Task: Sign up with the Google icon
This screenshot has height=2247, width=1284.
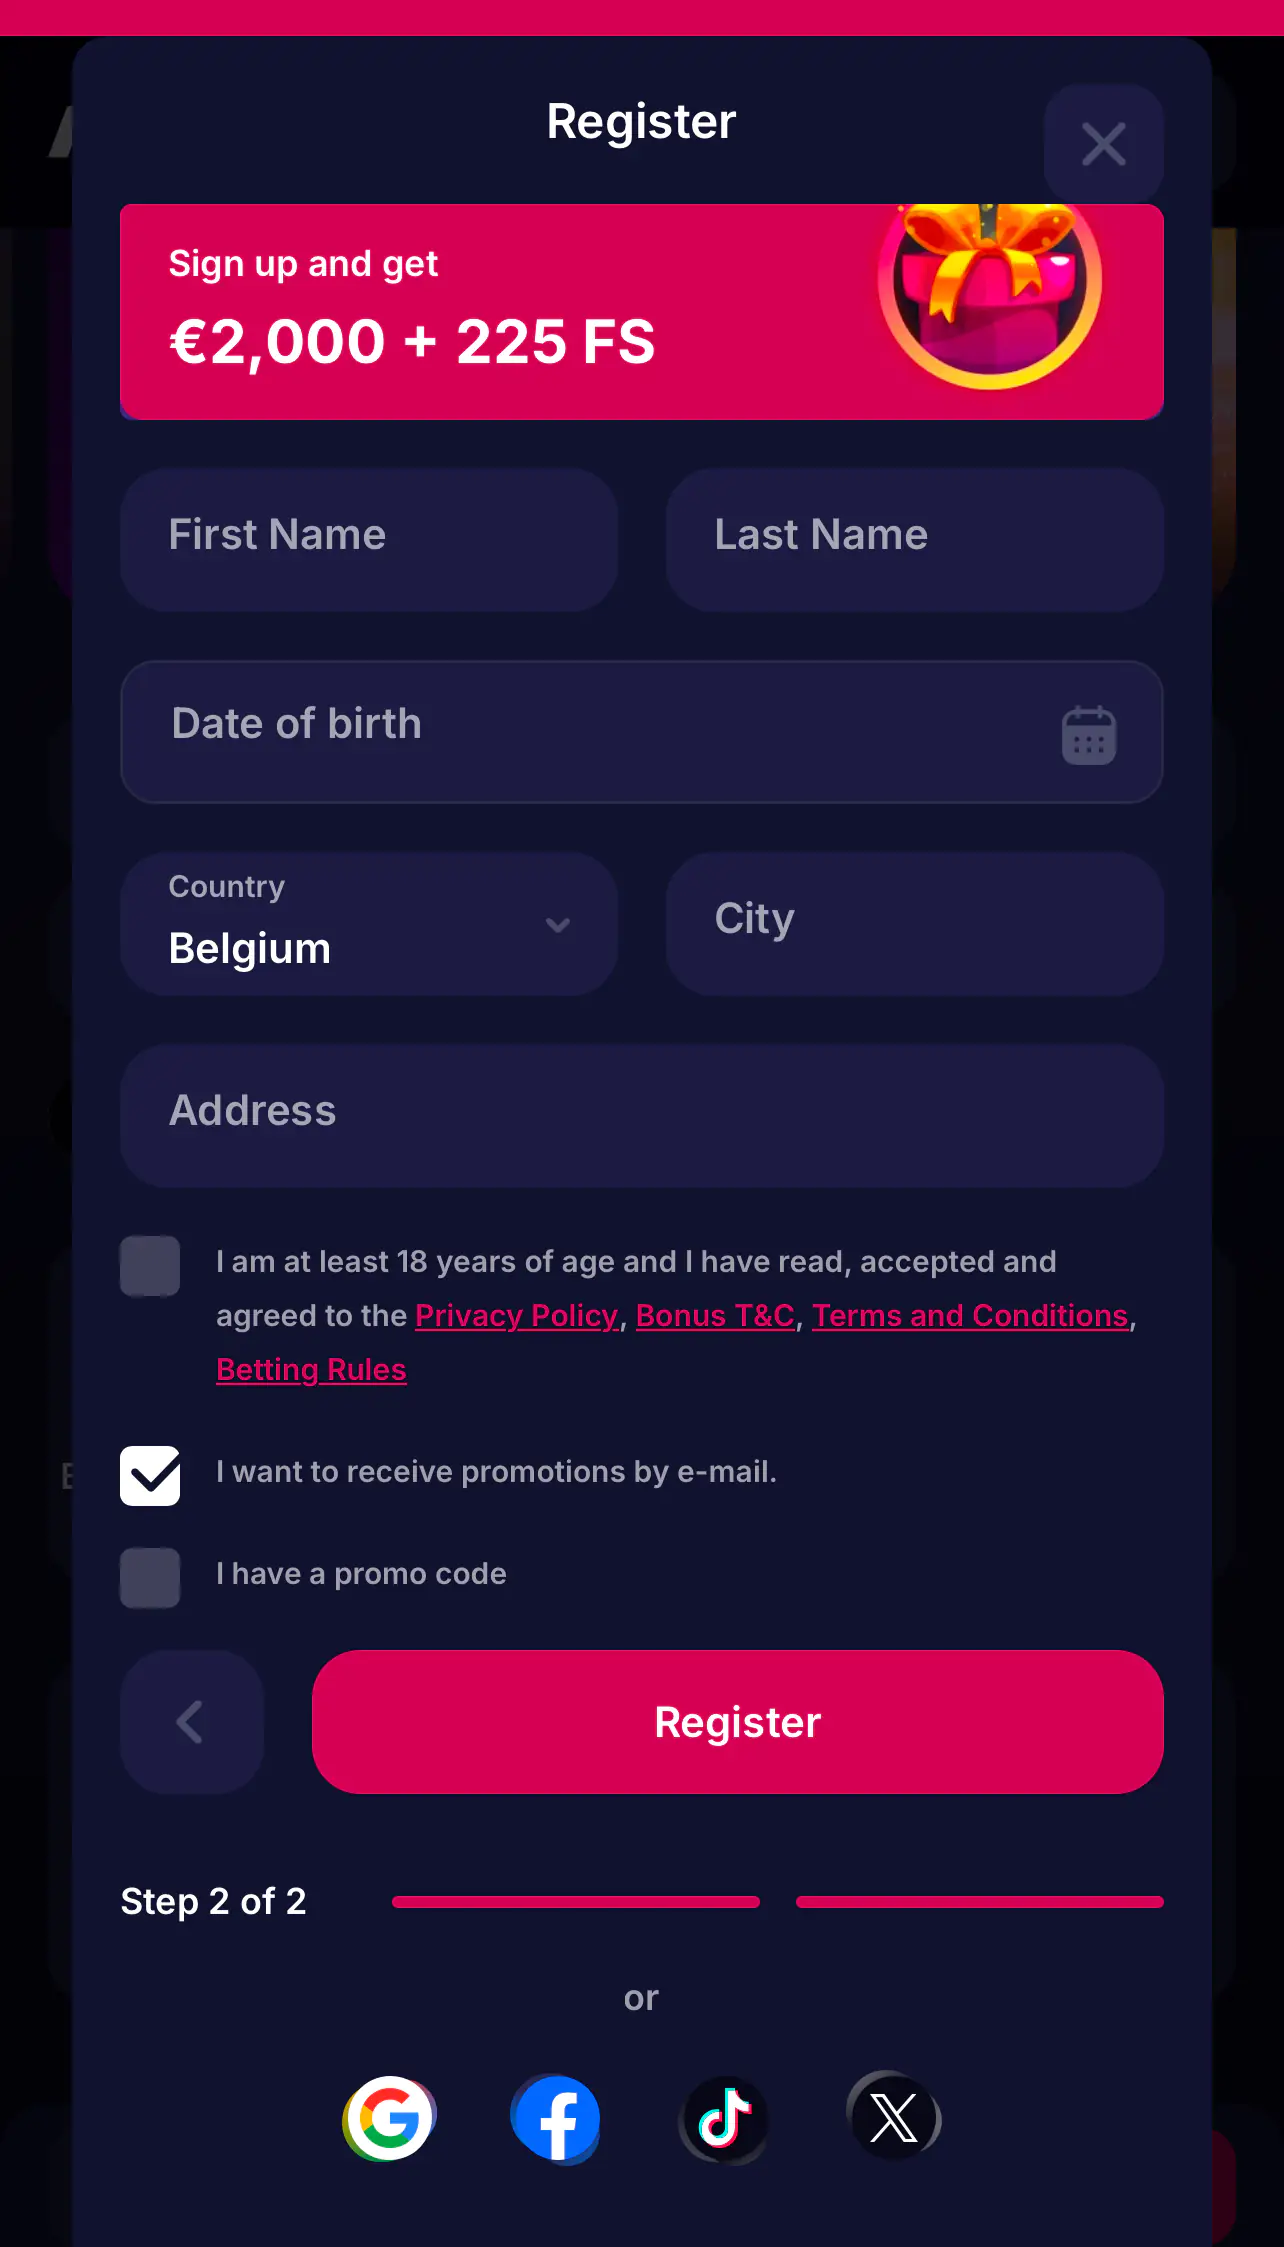Action: point(389,2118)
